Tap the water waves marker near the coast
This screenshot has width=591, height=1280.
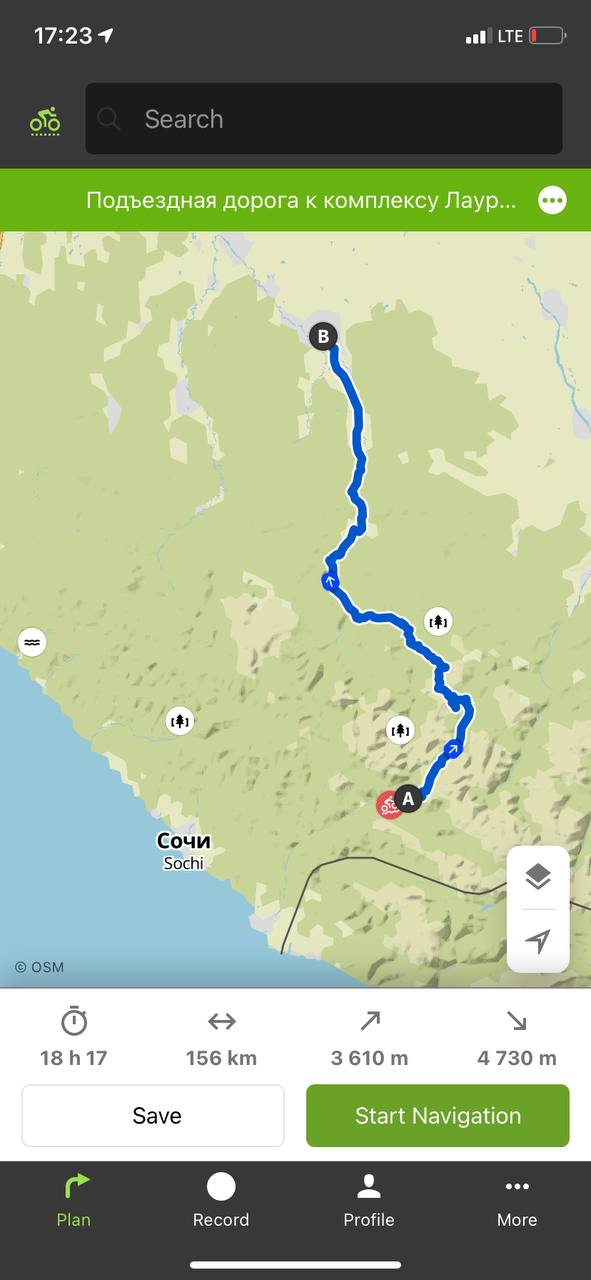(32, 641)
